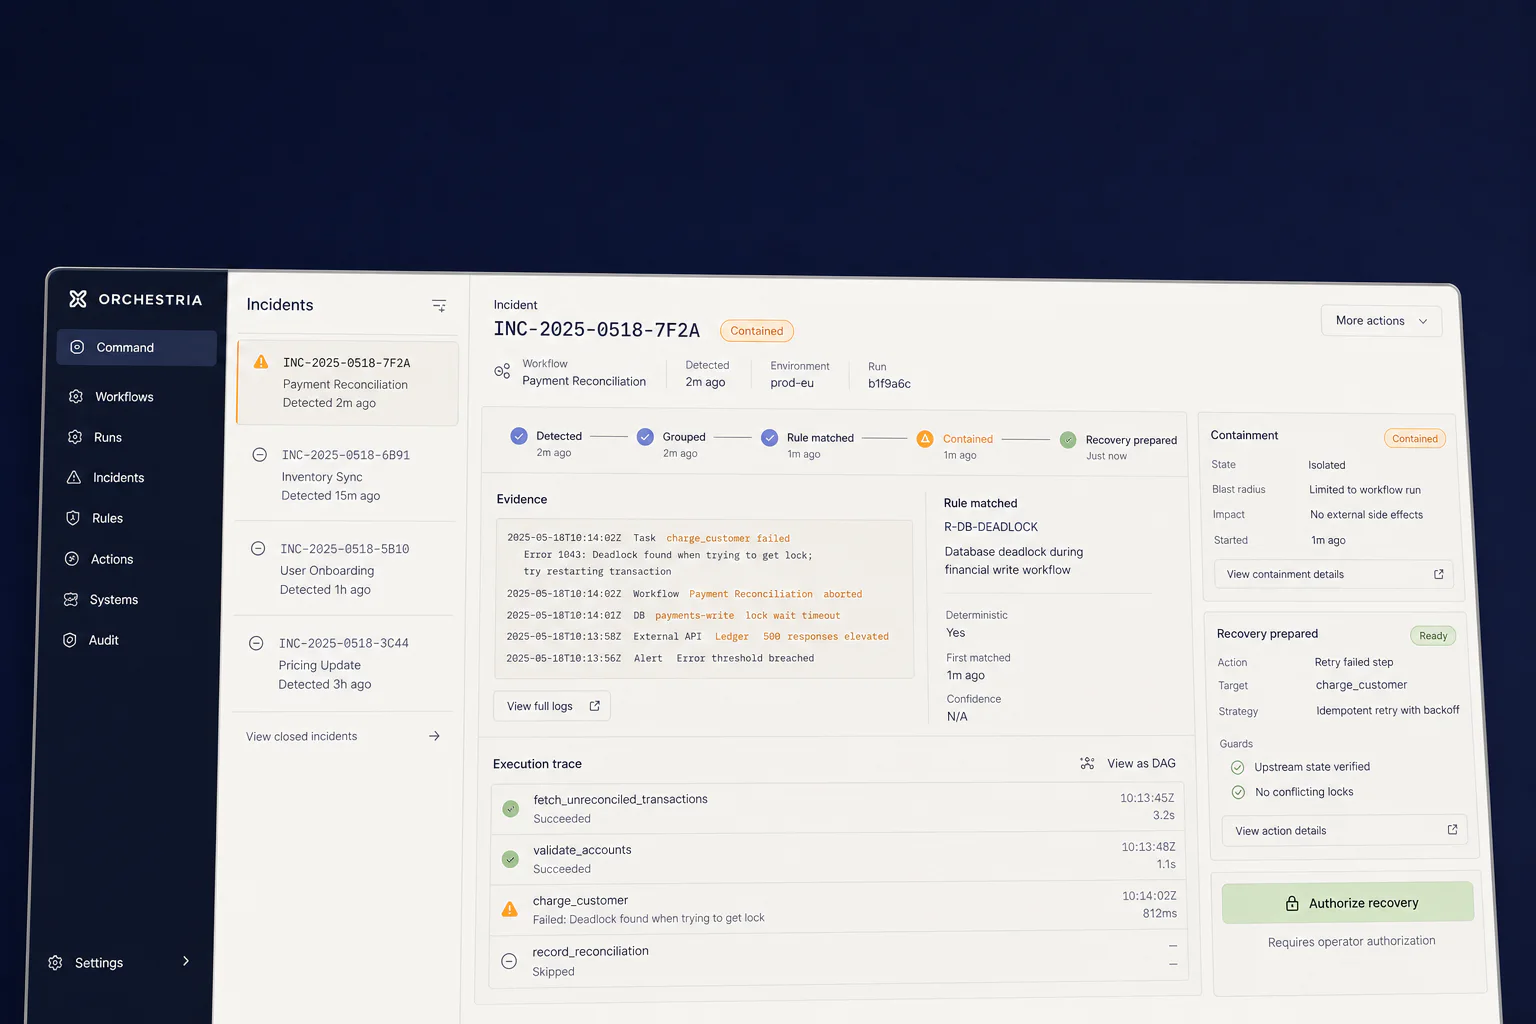Click the Actions sidebar icon
The image size is (1536, 1024).
72,559
